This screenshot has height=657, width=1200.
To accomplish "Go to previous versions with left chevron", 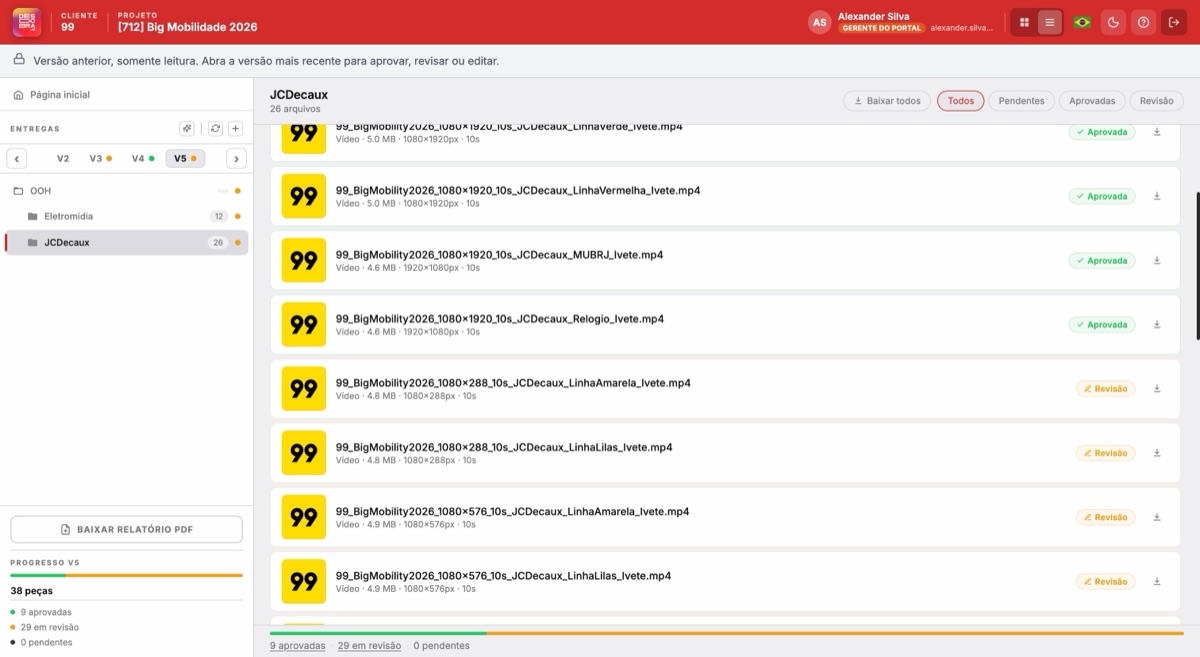I will [x=17, y=158].
